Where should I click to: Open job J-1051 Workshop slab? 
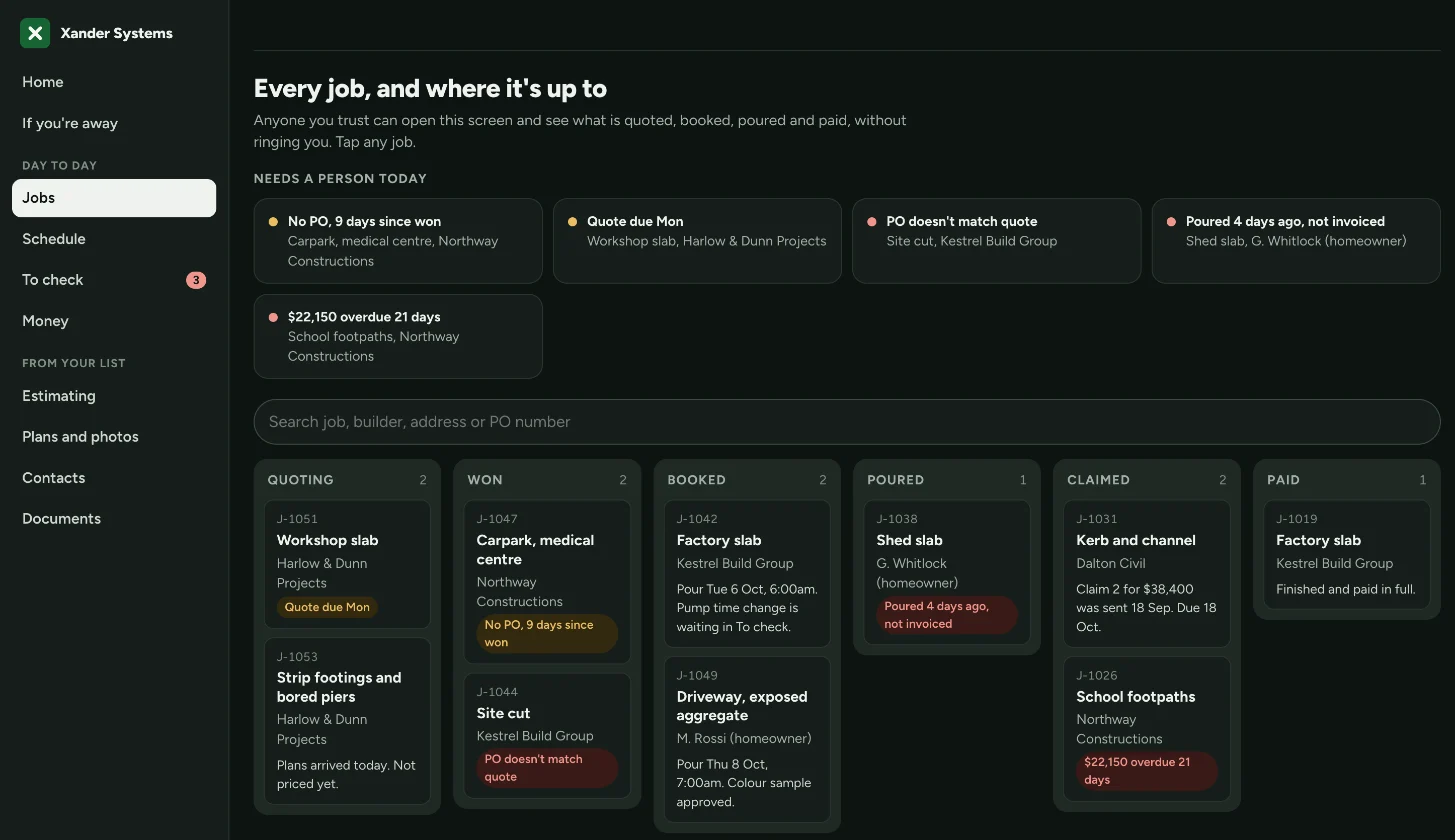[347, 565]
